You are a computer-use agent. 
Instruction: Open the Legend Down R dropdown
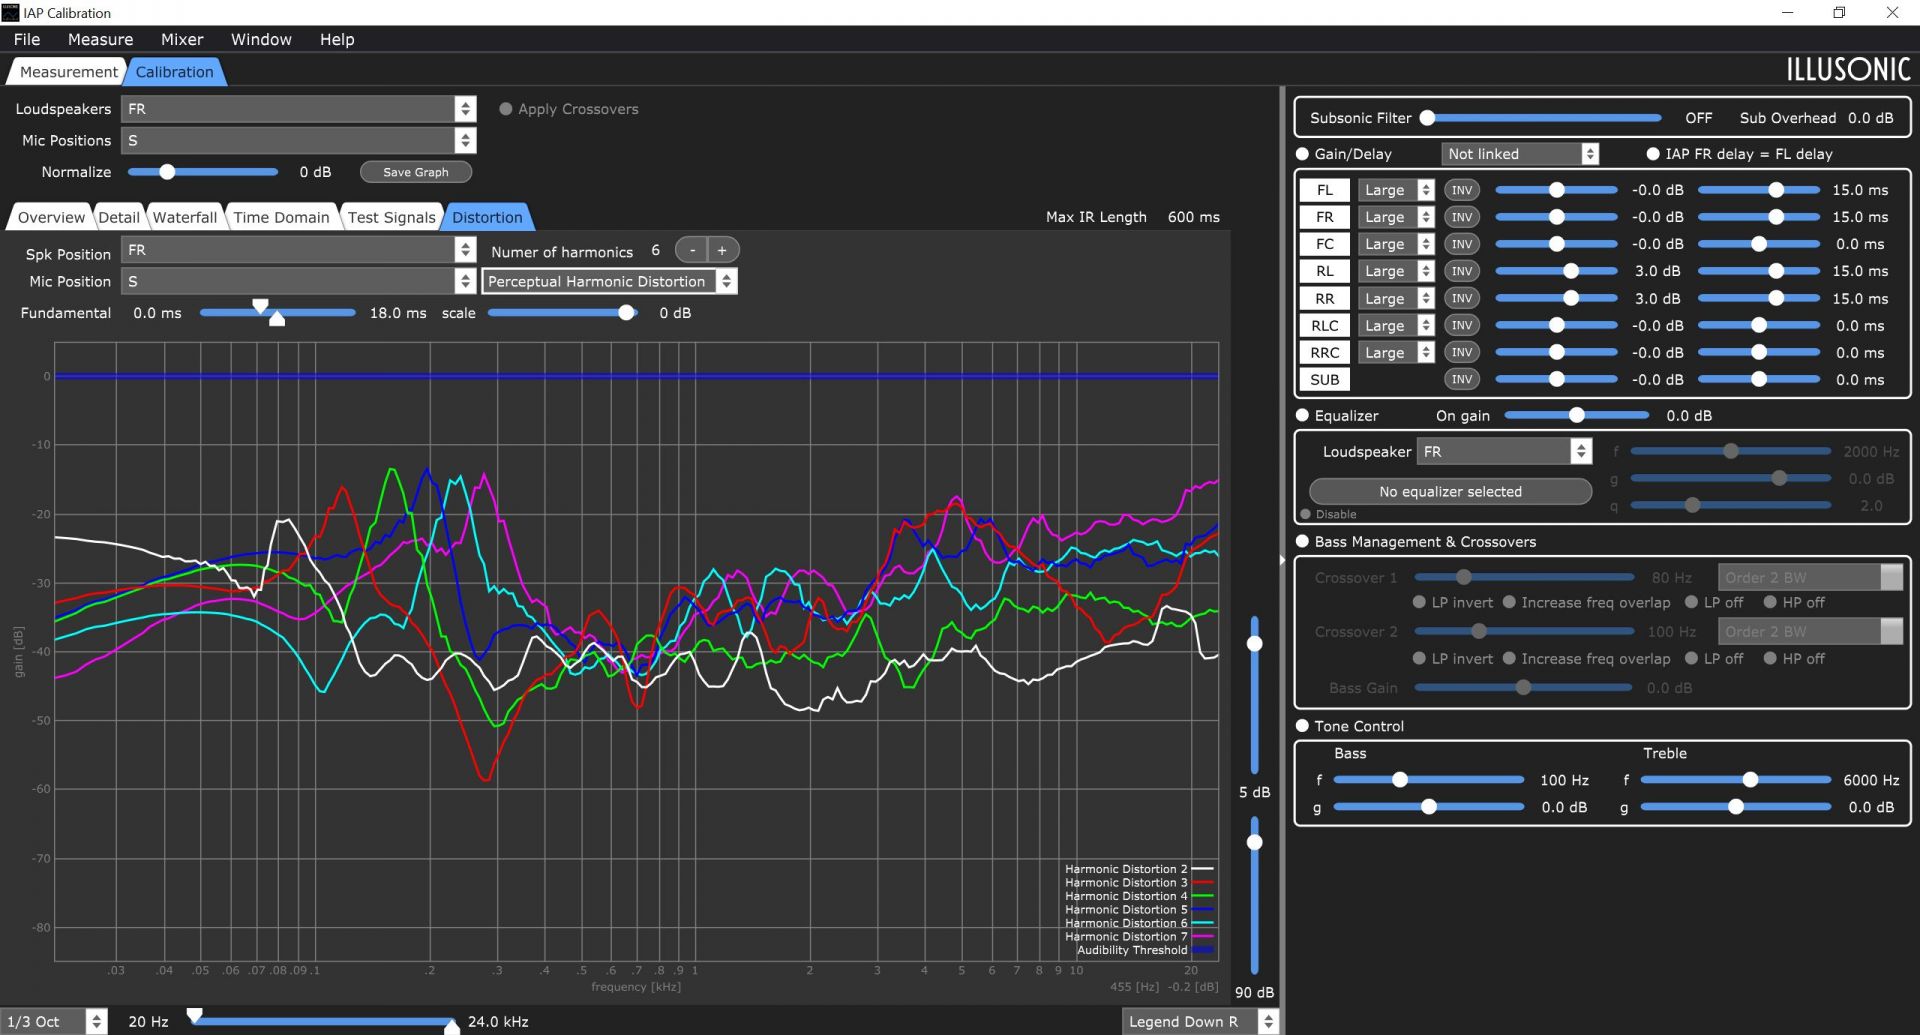(x=1200, y=1021)
